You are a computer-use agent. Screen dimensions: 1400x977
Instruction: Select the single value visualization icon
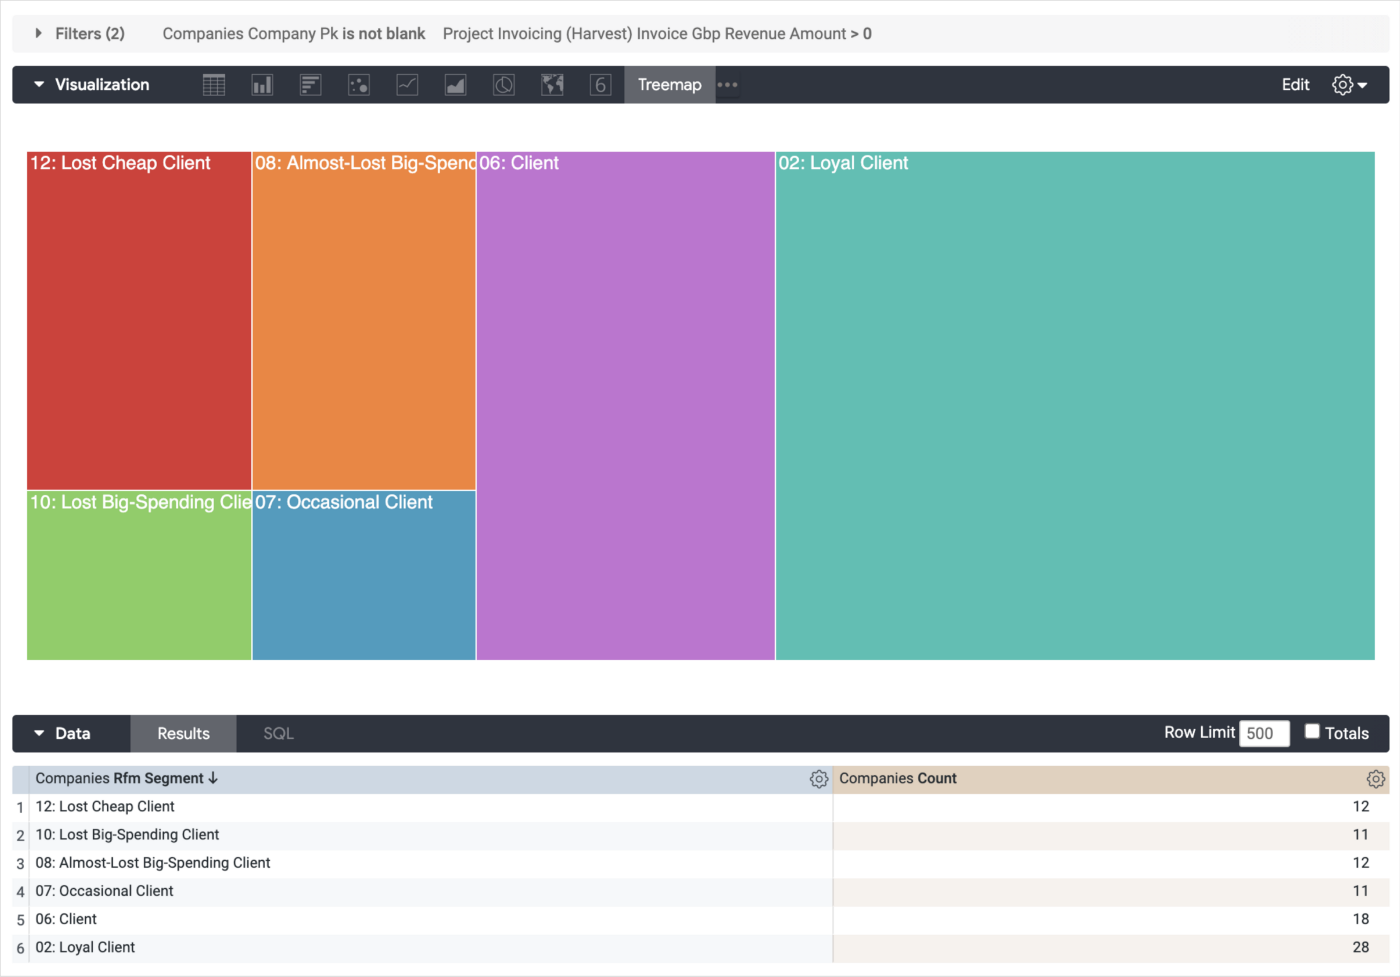(x=600, y=85)
